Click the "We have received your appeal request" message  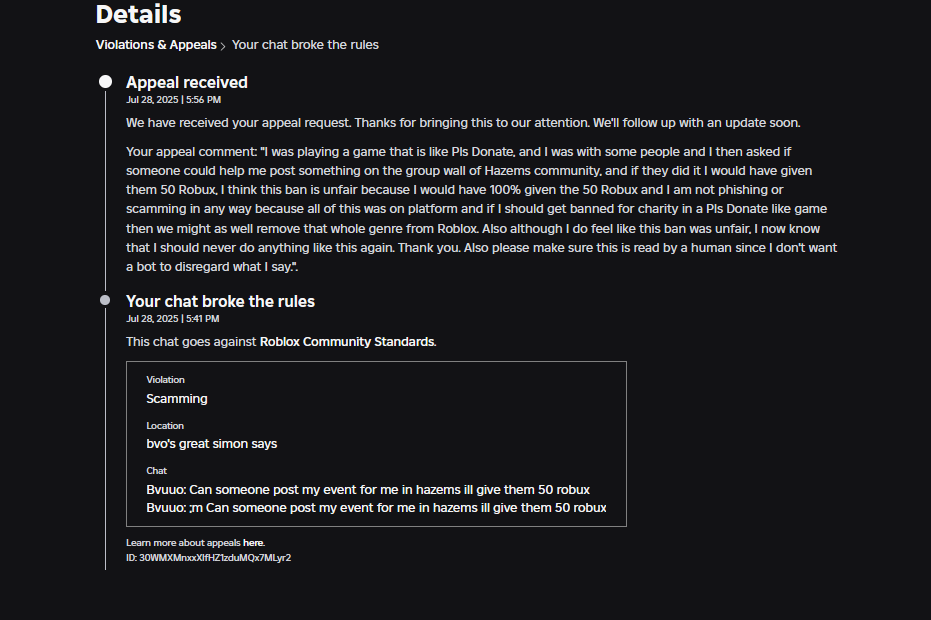click(463, 123)
